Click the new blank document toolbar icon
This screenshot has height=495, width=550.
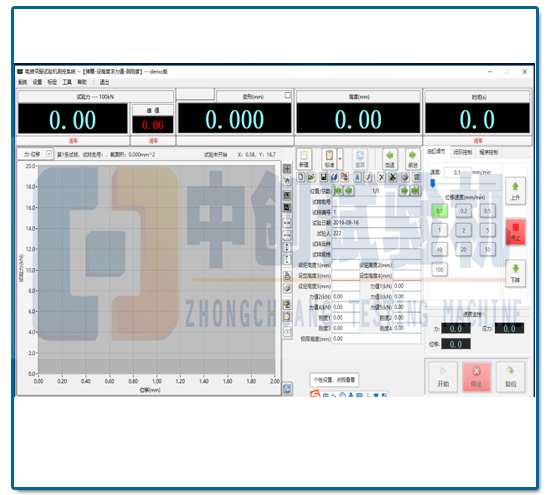click(301, 177)
